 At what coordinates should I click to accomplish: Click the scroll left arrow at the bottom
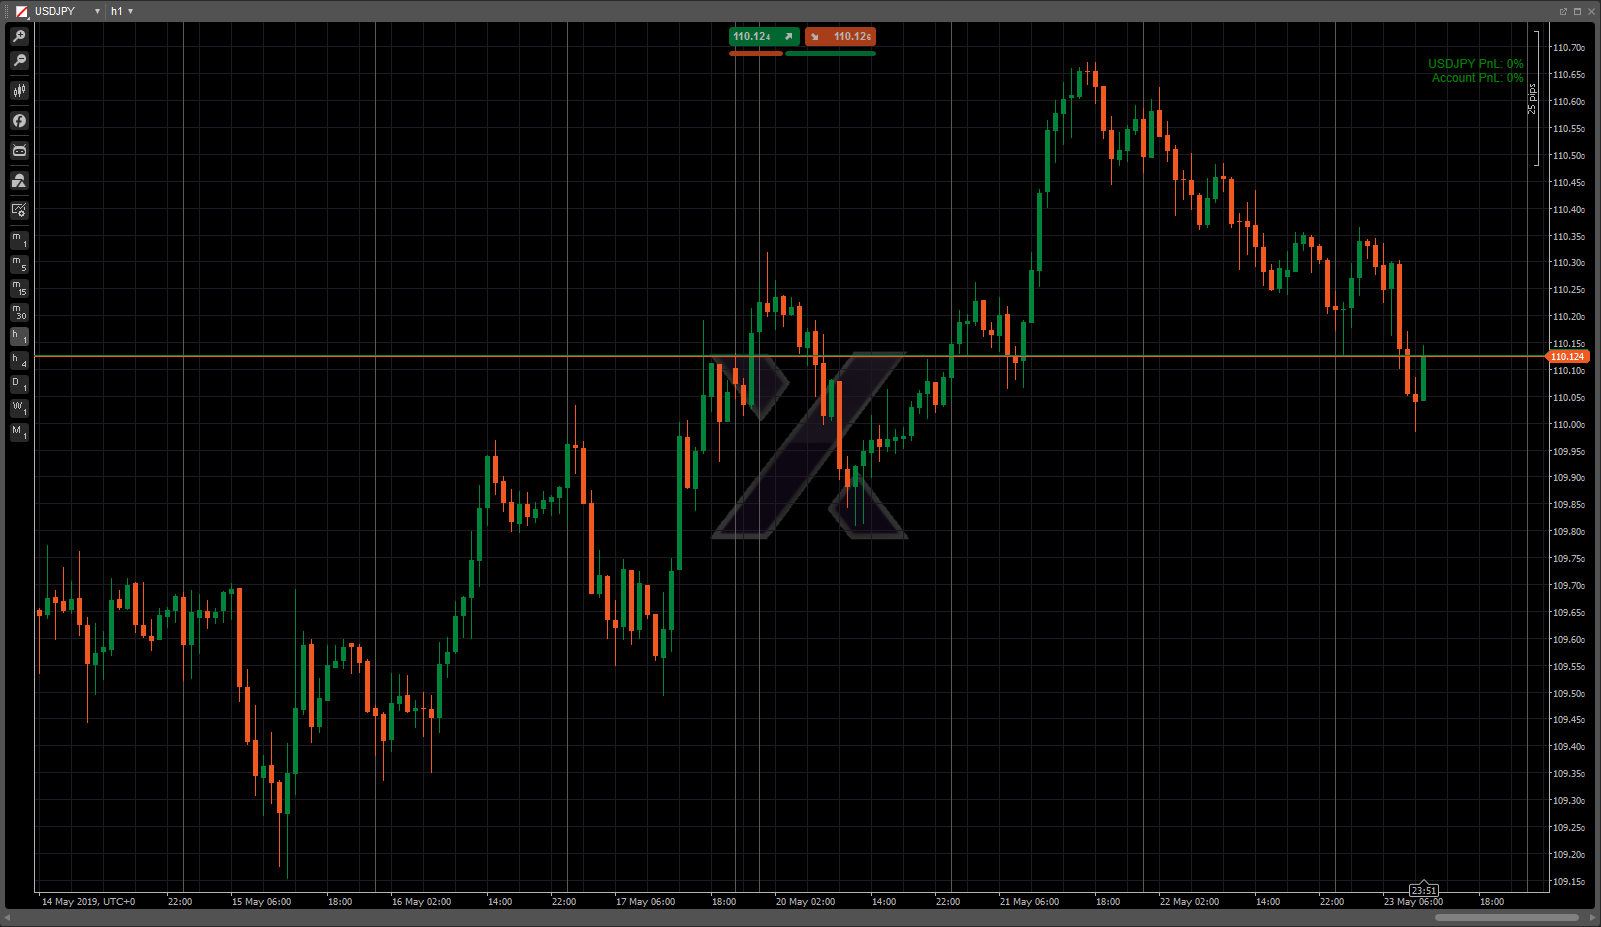8,917
